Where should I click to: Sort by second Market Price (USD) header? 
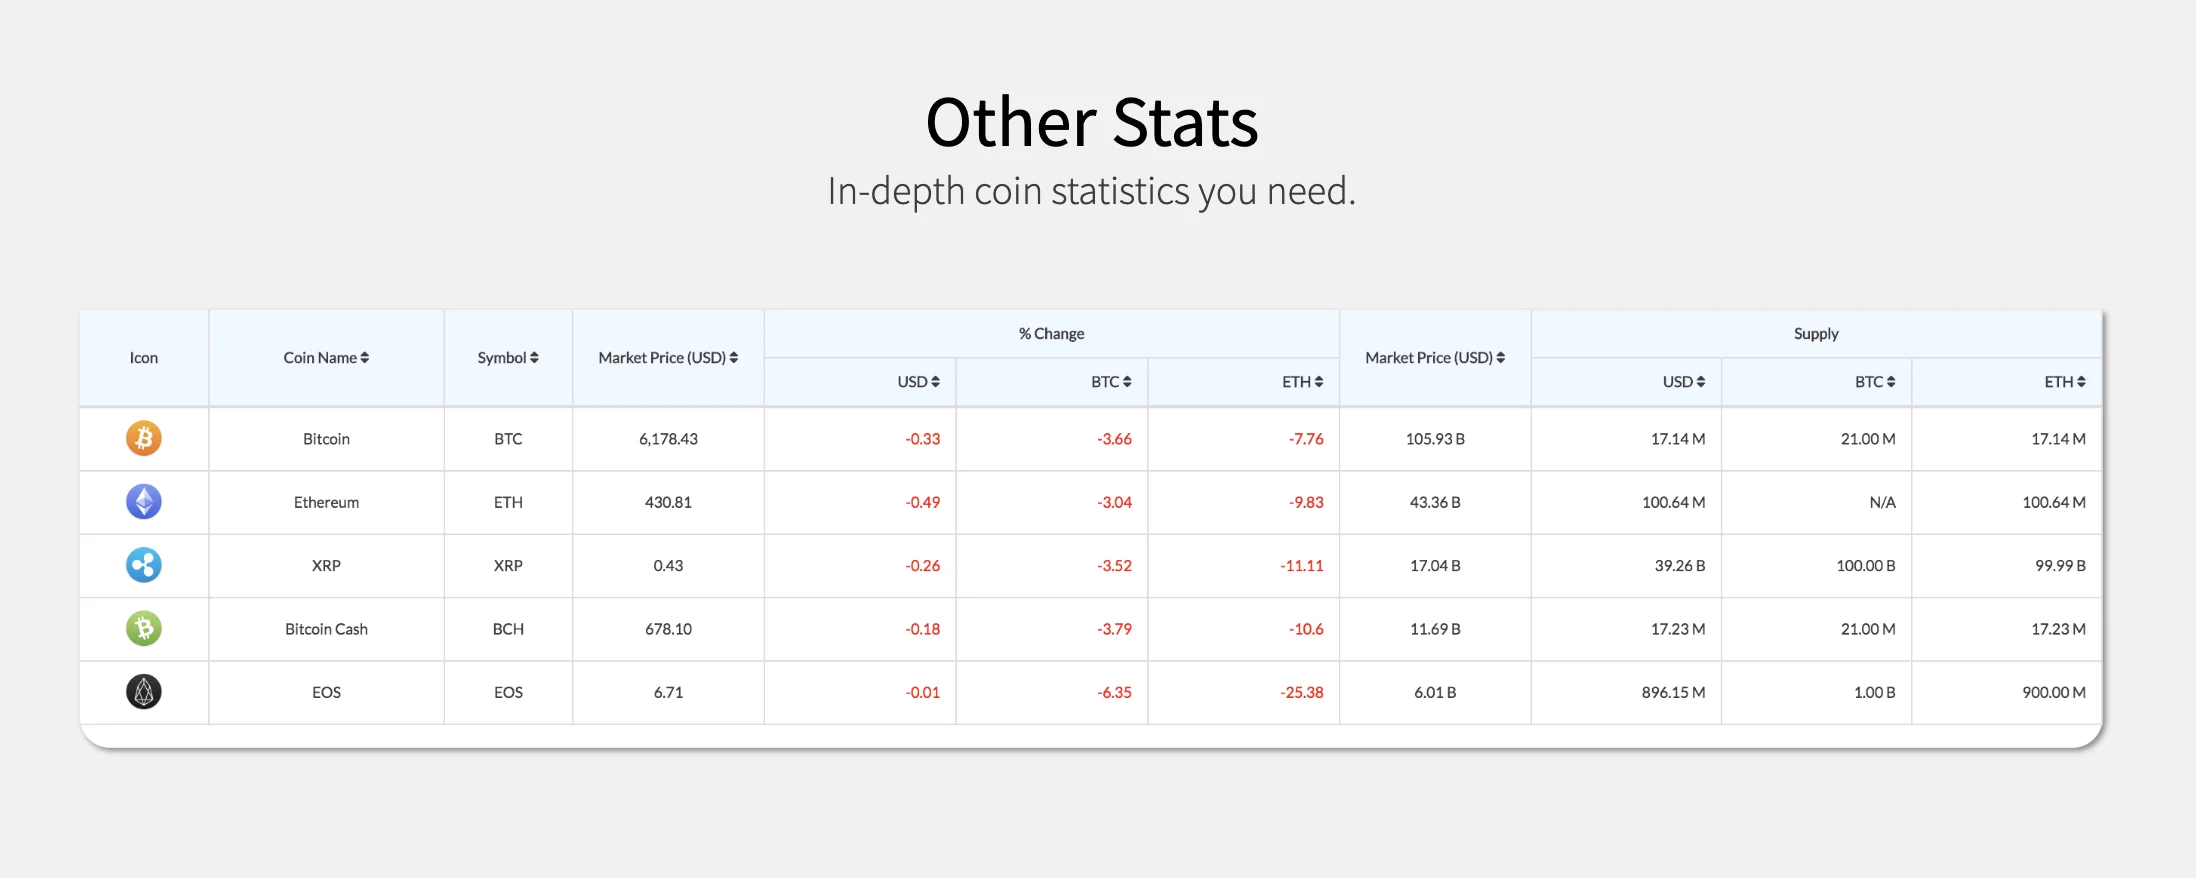click(1501, 358)
